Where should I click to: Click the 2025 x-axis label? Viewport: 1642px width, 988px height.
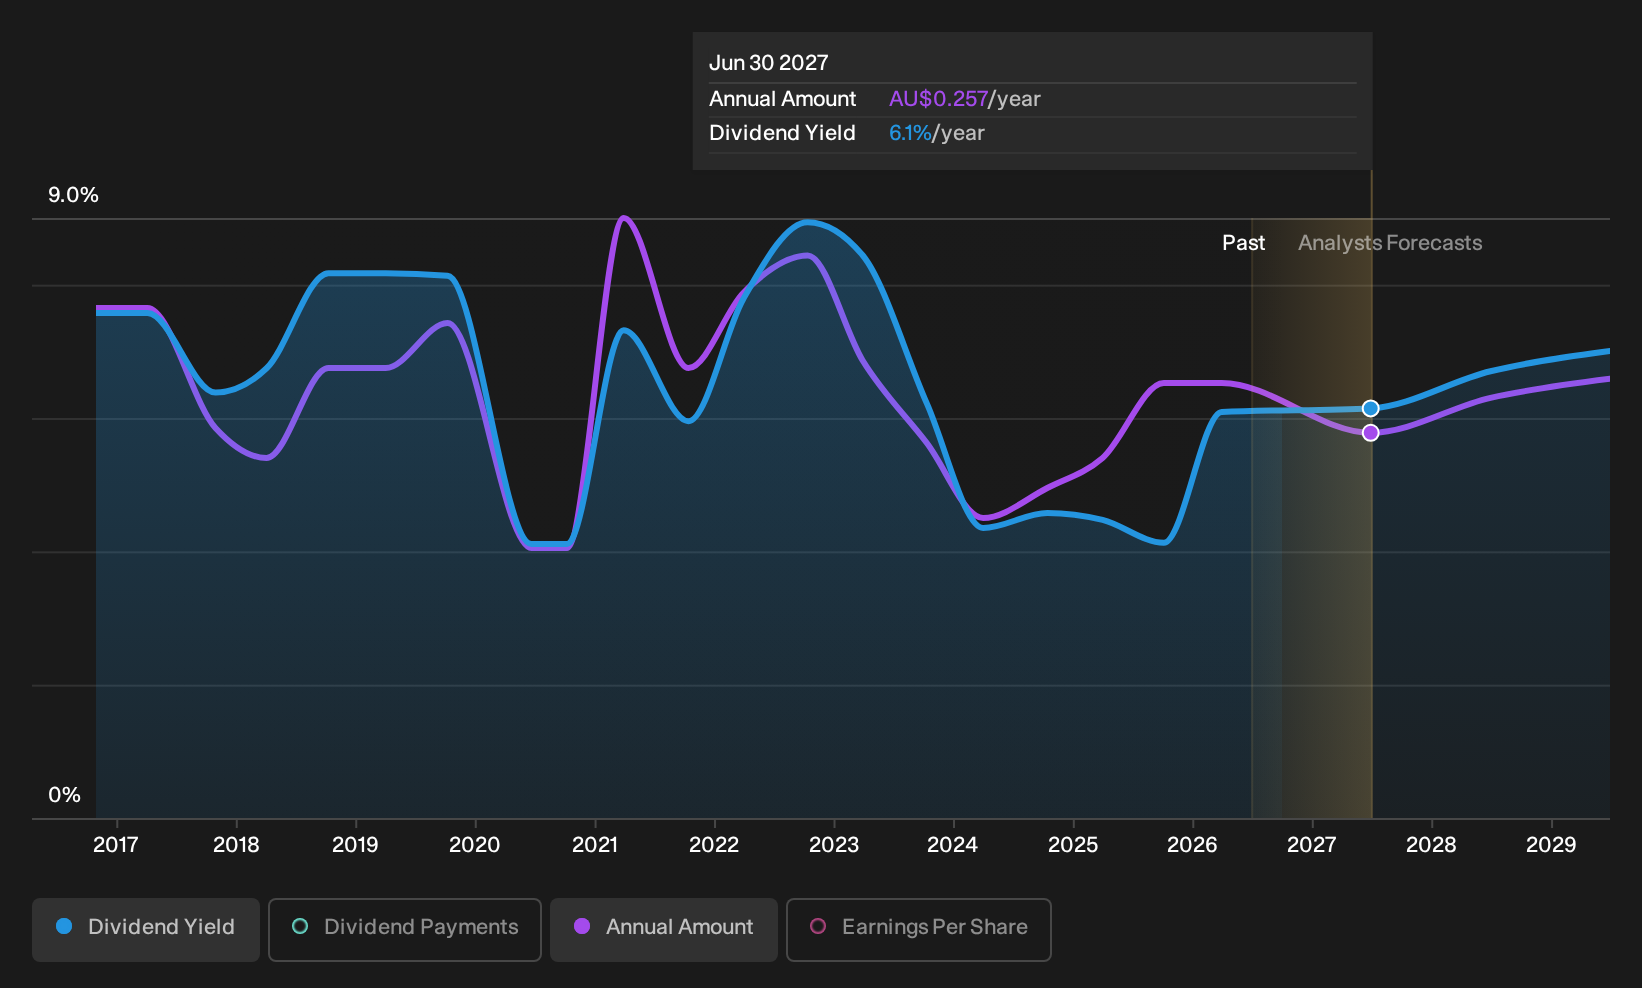(1073, 845)
